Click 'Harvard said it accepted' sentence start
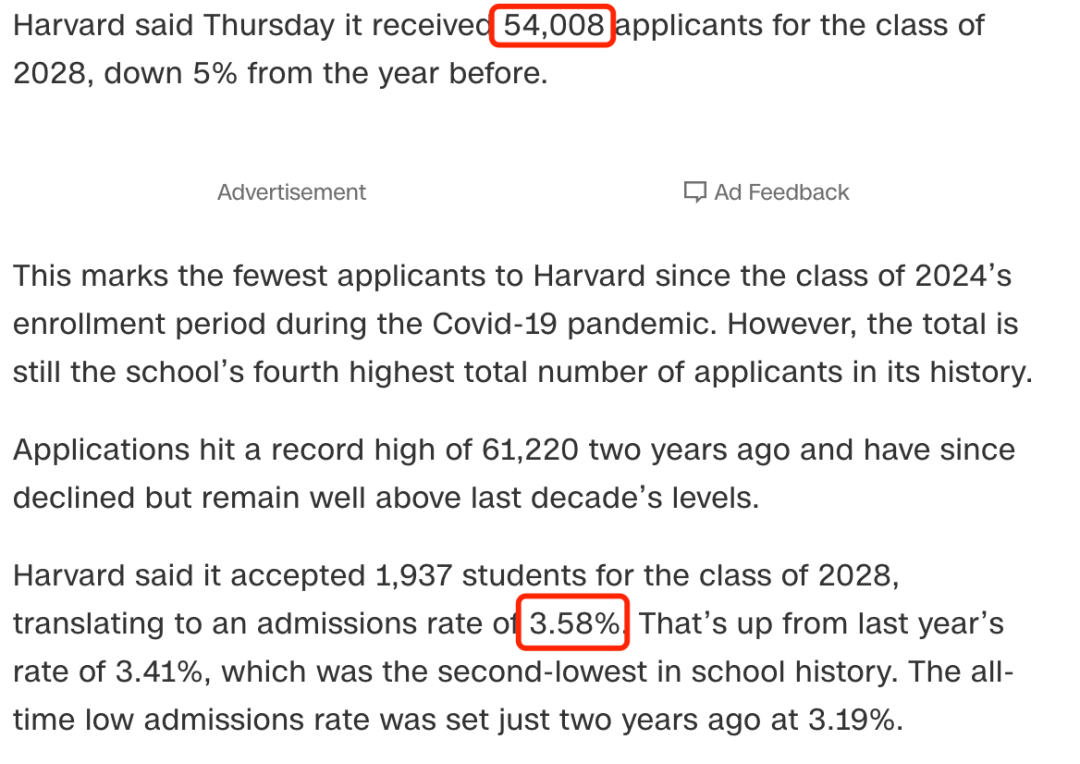This screenshot has height=764, width=1080. 189,576
